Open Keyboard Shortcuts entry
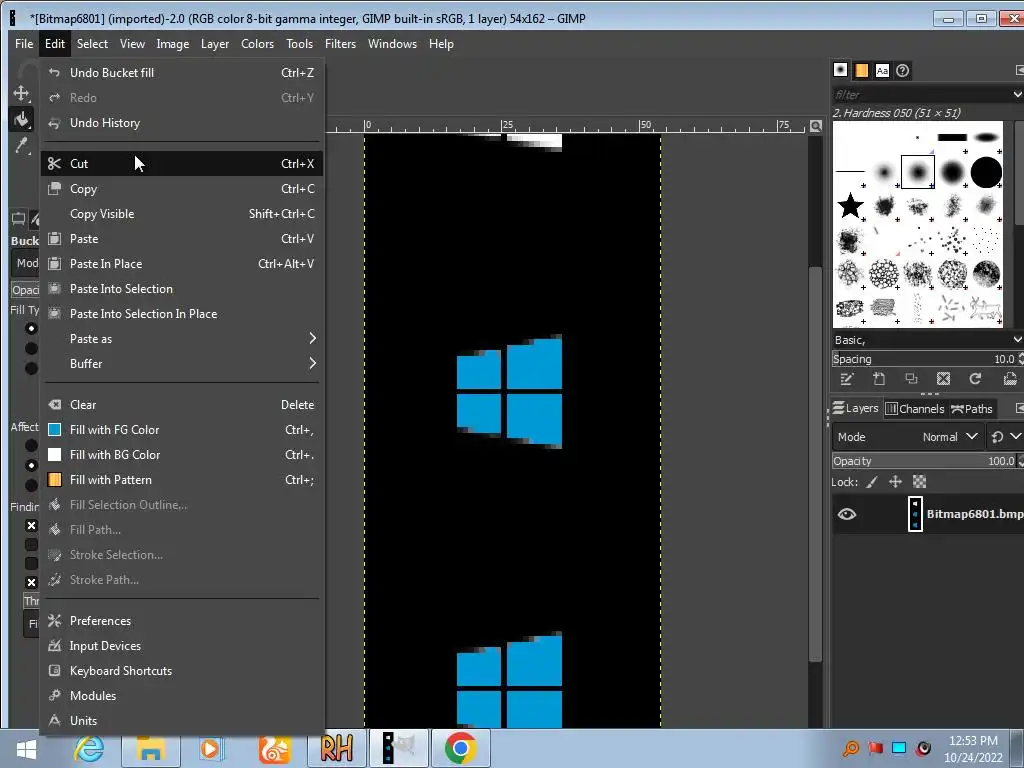The width and height of the screenshot is (1024, 768). point(182,671)
